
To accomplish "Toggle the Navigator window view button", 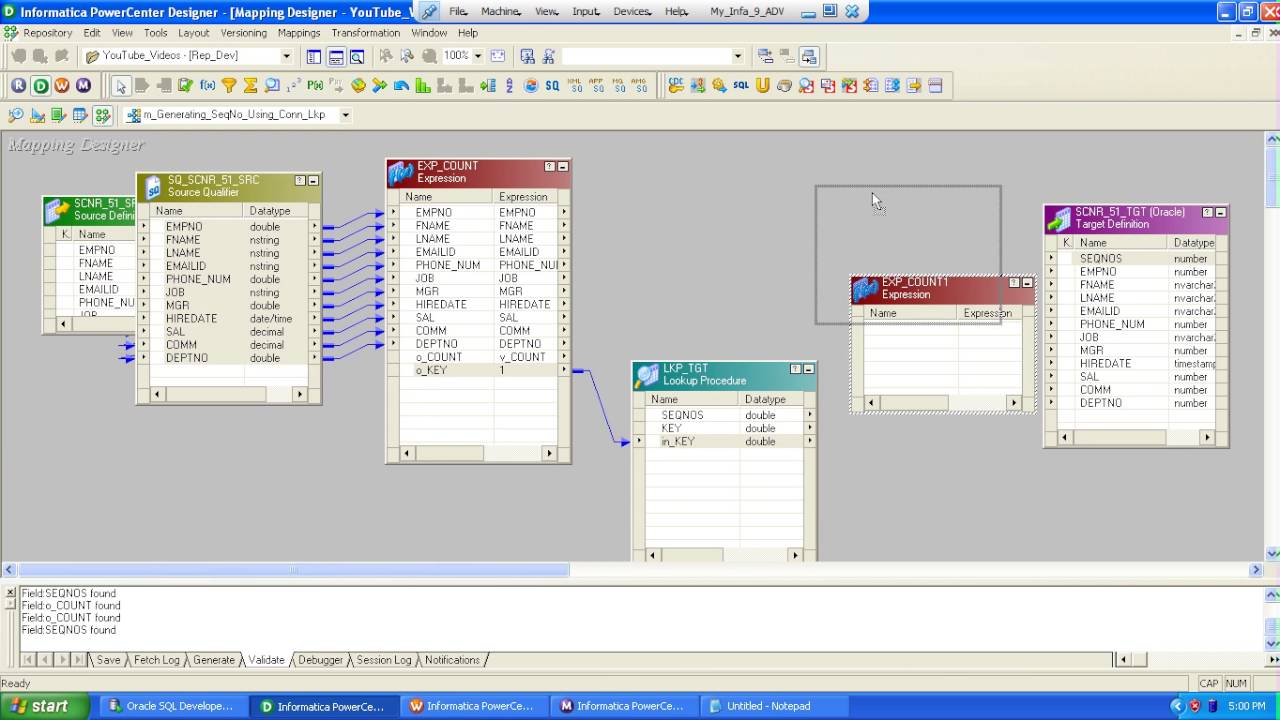I will tap(313, 56).
